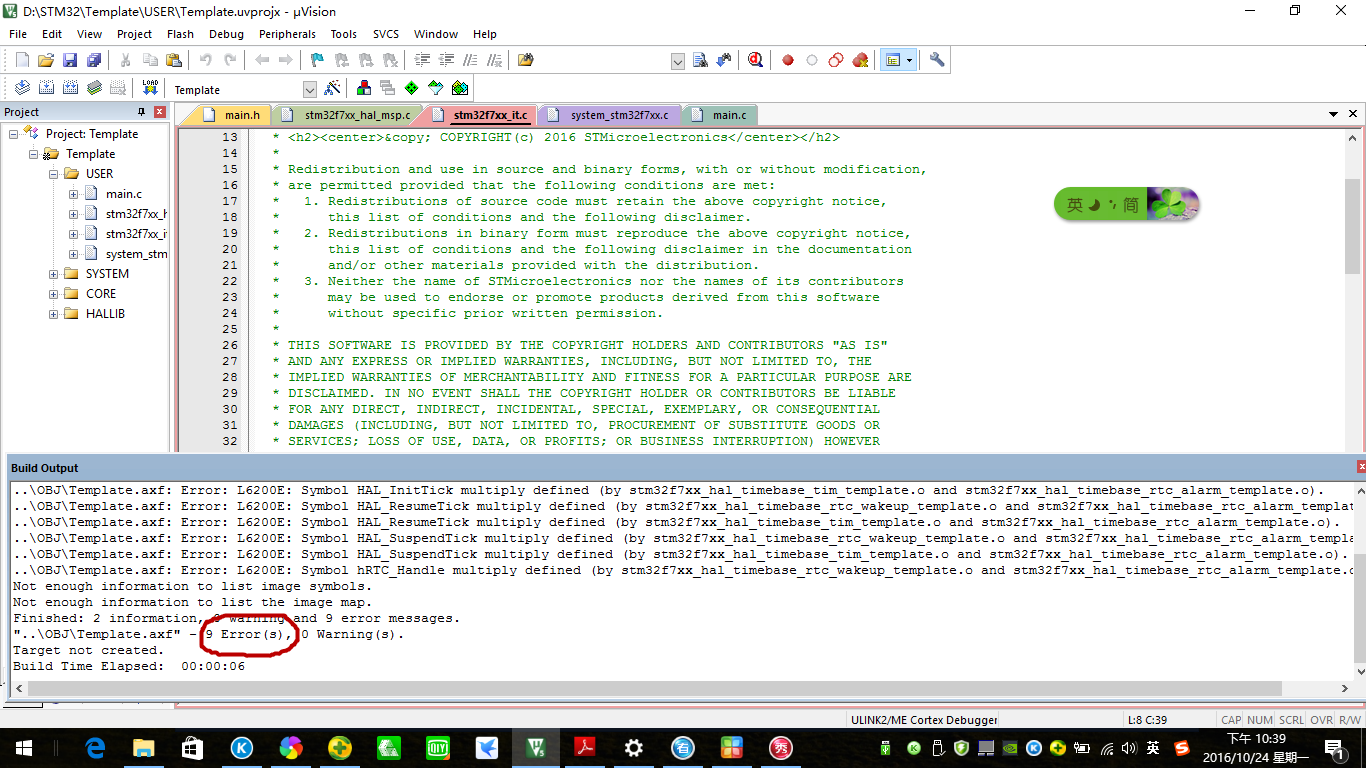Close the Build Output panel
This screenshot has width=1366, height=768.
click(x=1361, y=467)
